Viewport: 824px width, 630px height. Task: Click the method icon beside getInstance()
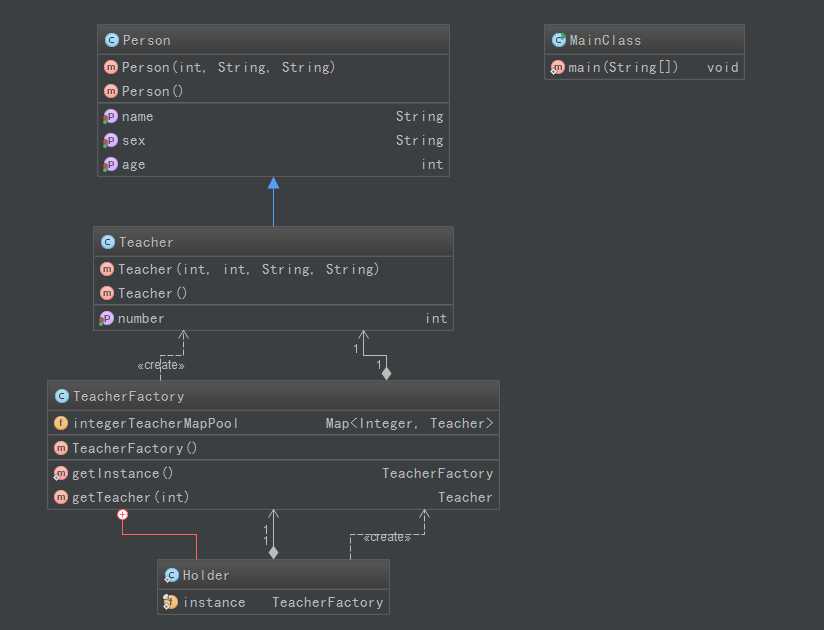click(x=61, y=473)
